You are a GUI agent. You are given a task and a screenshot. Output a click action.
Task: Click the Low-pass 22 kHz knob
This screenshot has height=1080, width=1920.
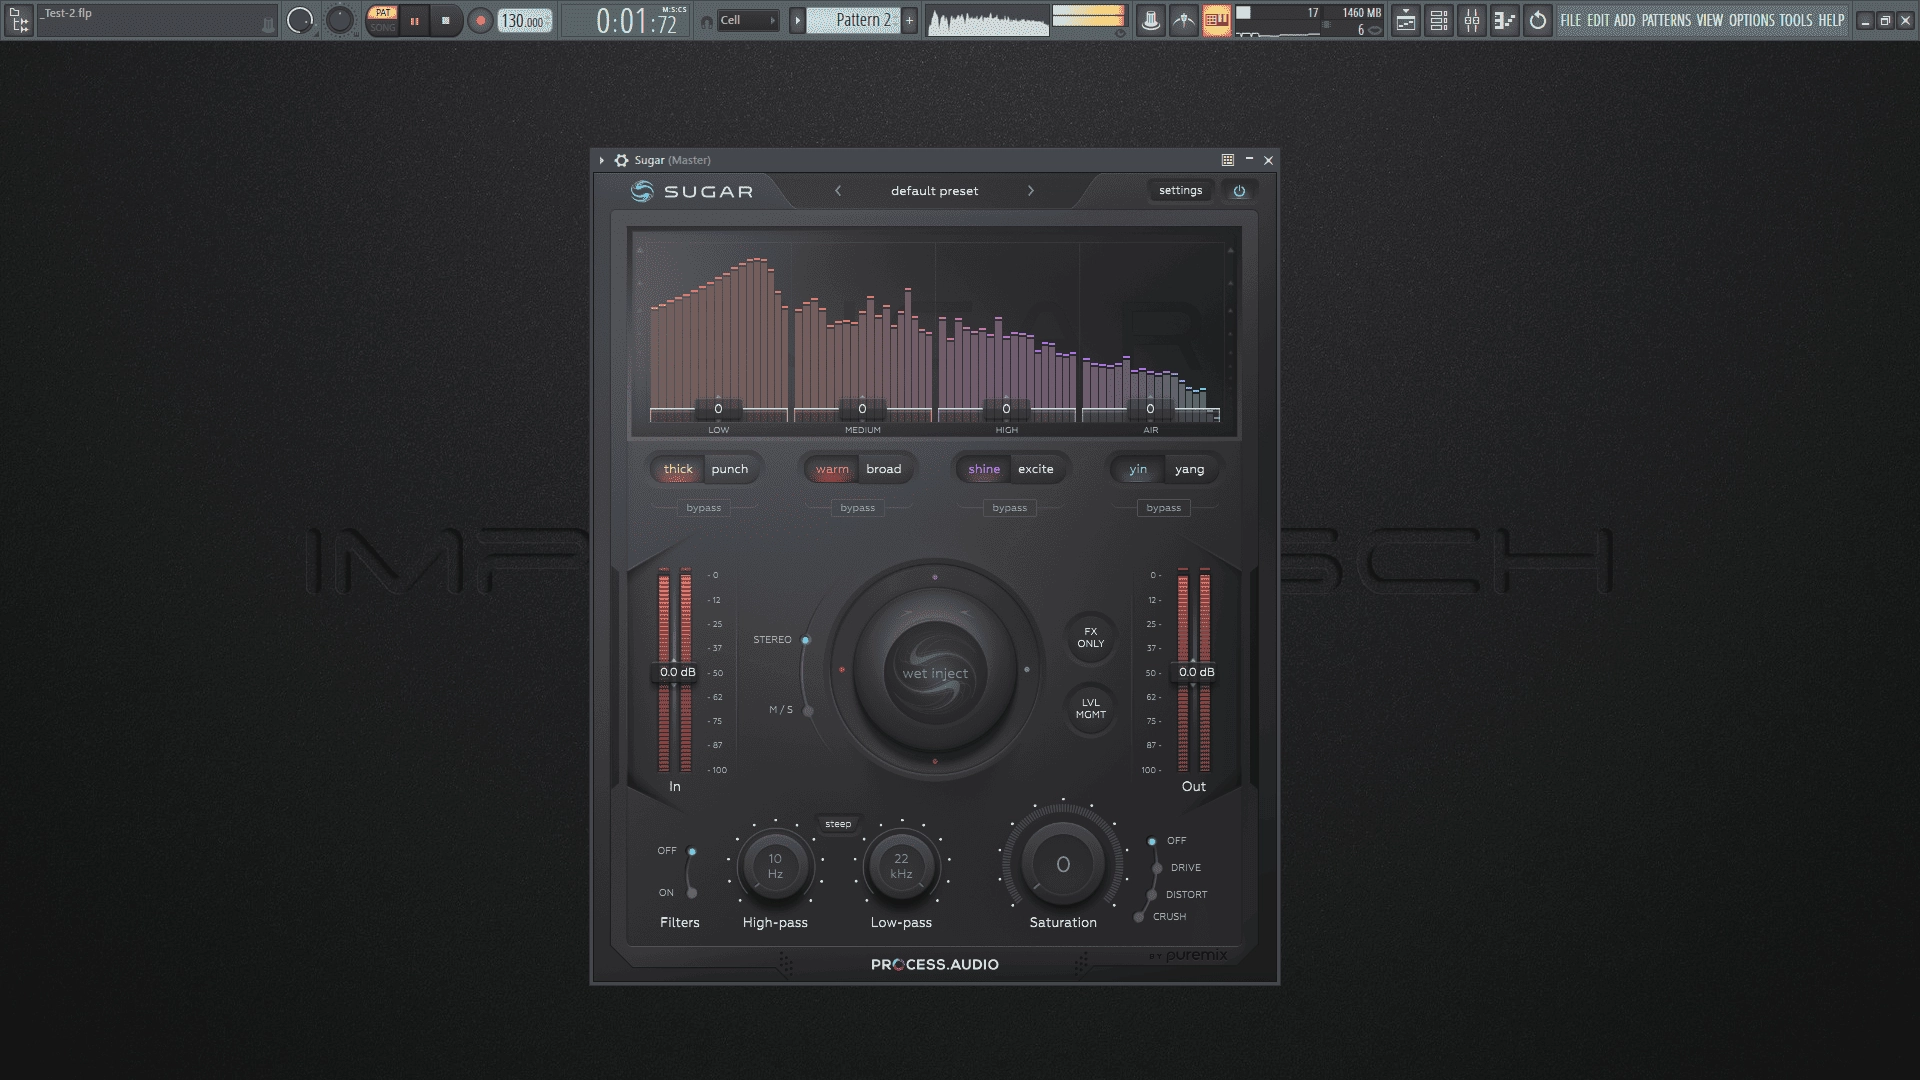[x=901, y=866]
